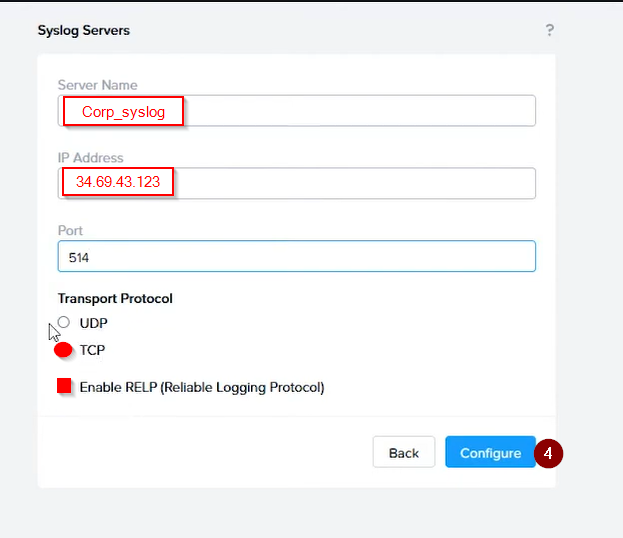Viewport: 623px width, 538px height.
Task: Click the IP Address label
Action: [91, 158]
